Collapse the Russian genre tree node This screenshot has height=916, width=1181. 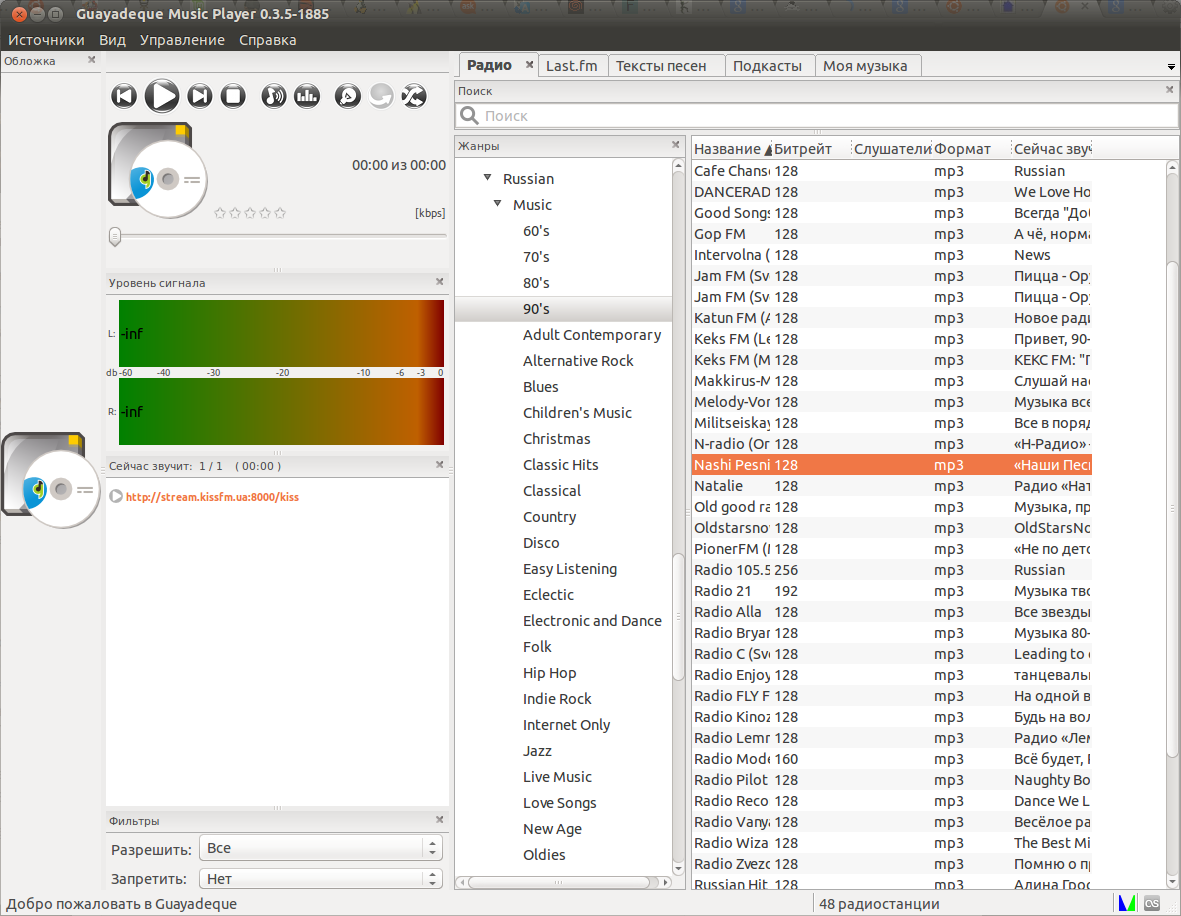pos(487,178)
